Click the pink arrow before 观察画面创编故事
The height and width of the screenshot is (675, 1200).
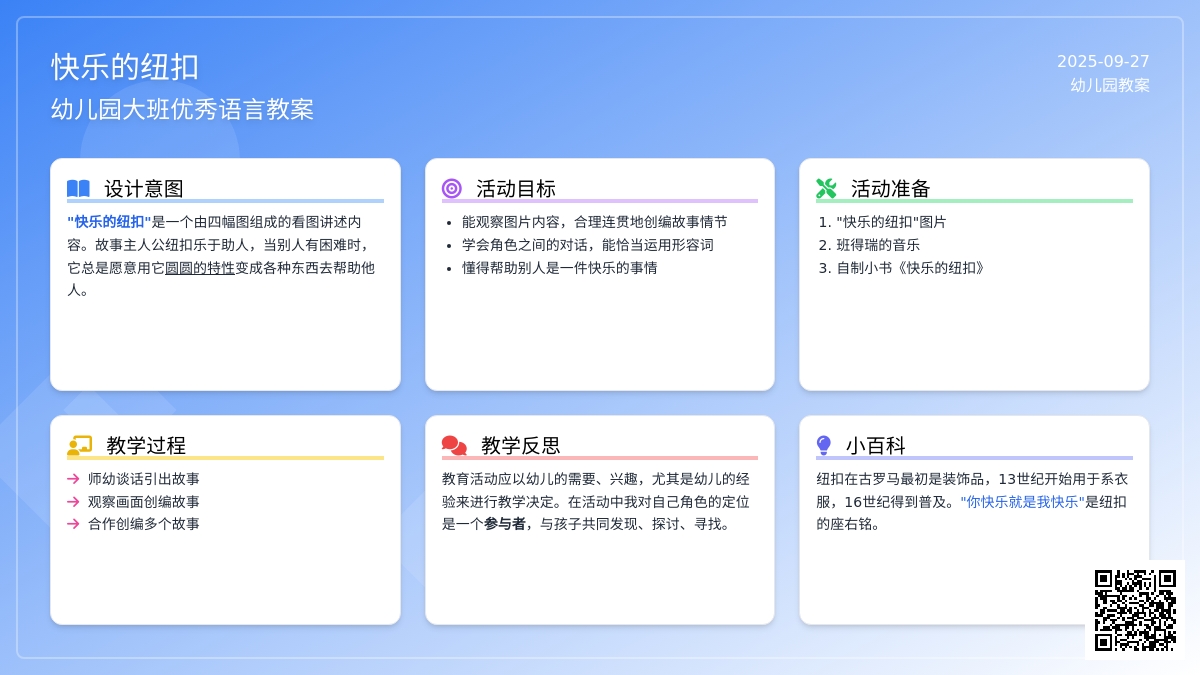pyautogui.click(x=73, y=502)
